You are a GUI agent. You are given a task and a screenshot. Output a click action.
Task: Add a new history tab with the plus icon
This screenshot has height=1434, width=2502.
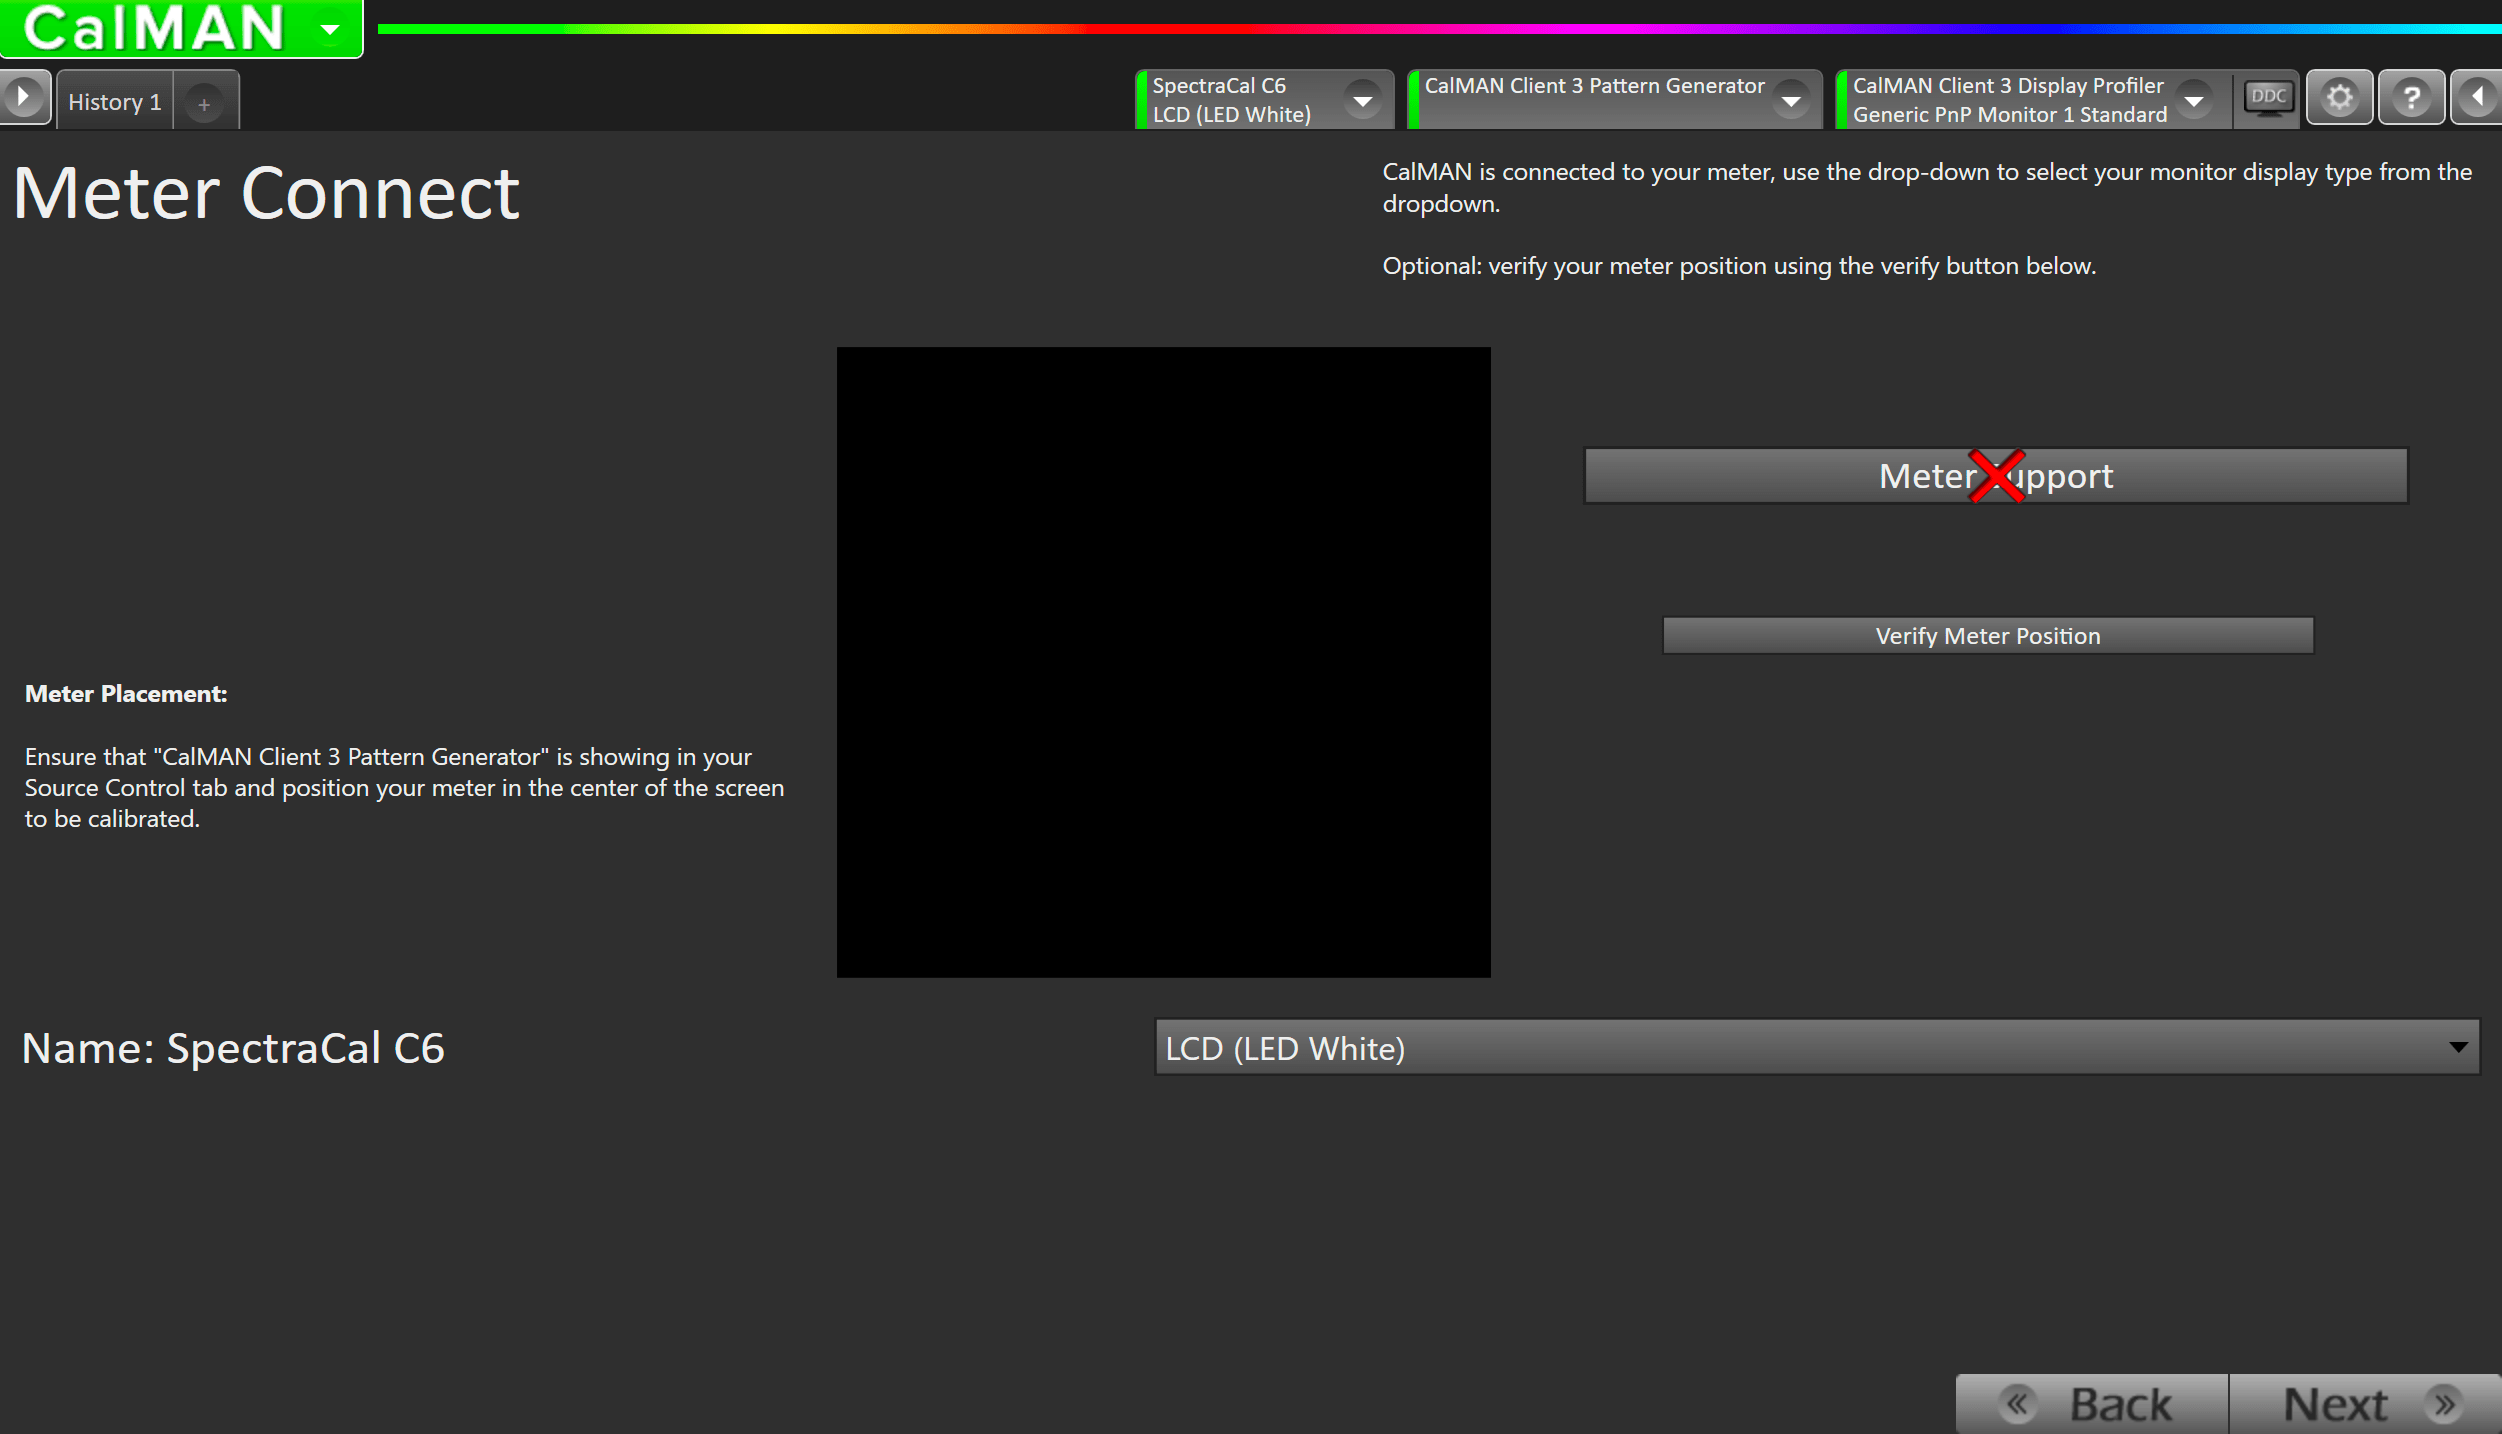pyautogui.click(x=204, y=104)
